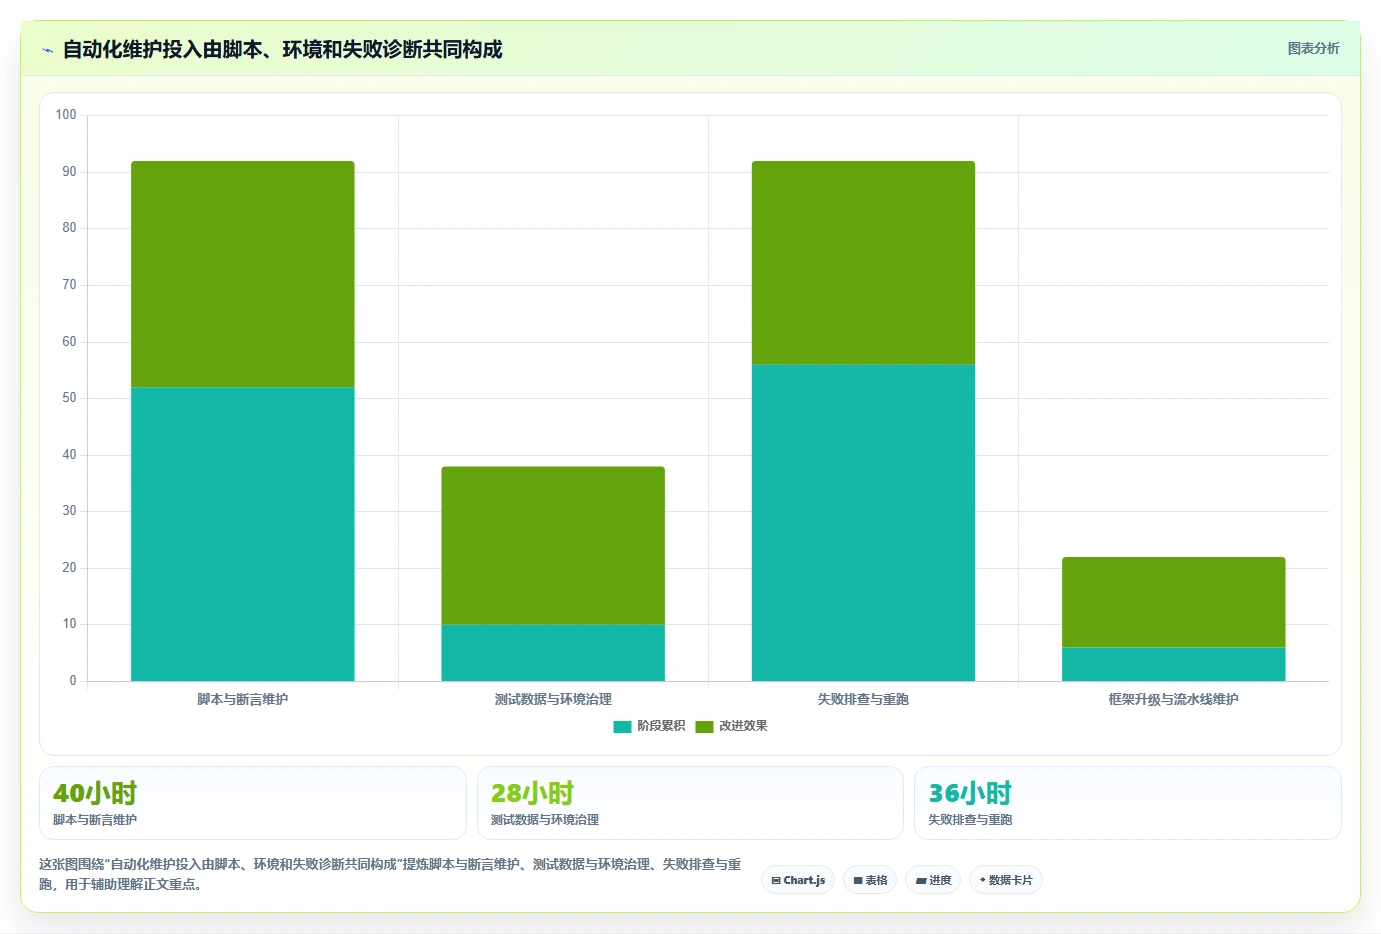
Task: Click the 图表分析 label in the header
Action: pos(1313,48)
